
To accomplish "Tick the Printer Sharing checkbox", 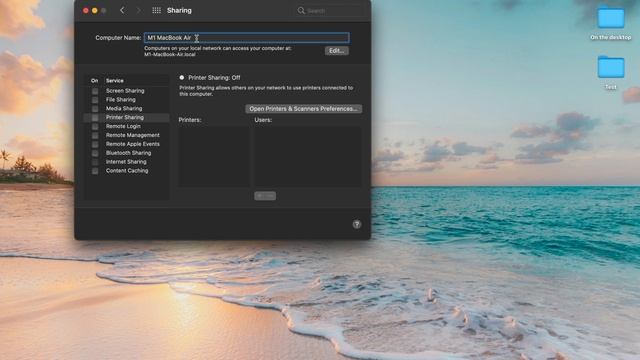I will [x=95, y=118].
